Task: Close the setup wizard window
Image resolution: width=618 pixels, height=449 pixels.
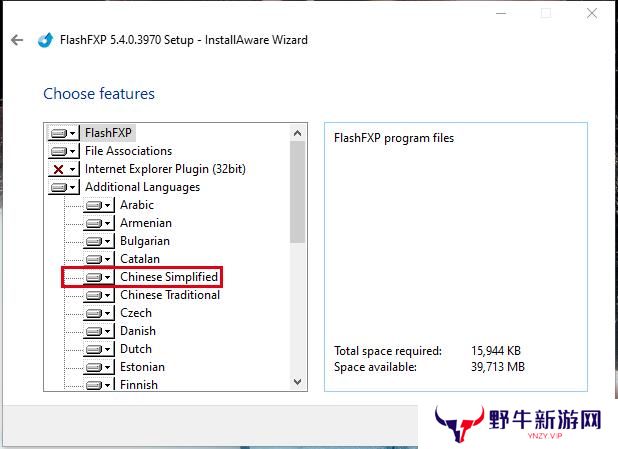Action: click(592, 13)
